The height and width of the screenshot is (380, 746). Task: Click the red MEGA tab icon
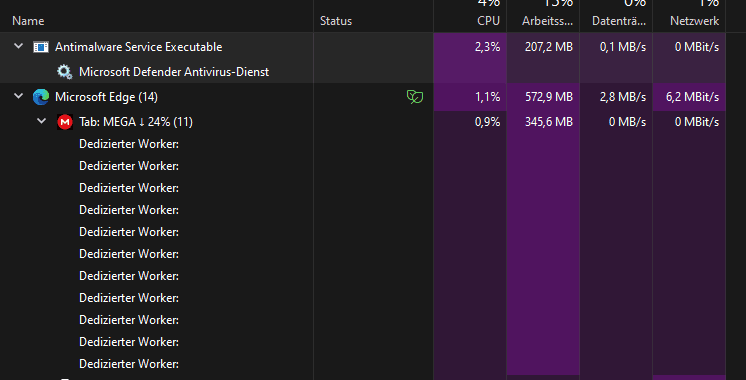(x=64, y=122)
